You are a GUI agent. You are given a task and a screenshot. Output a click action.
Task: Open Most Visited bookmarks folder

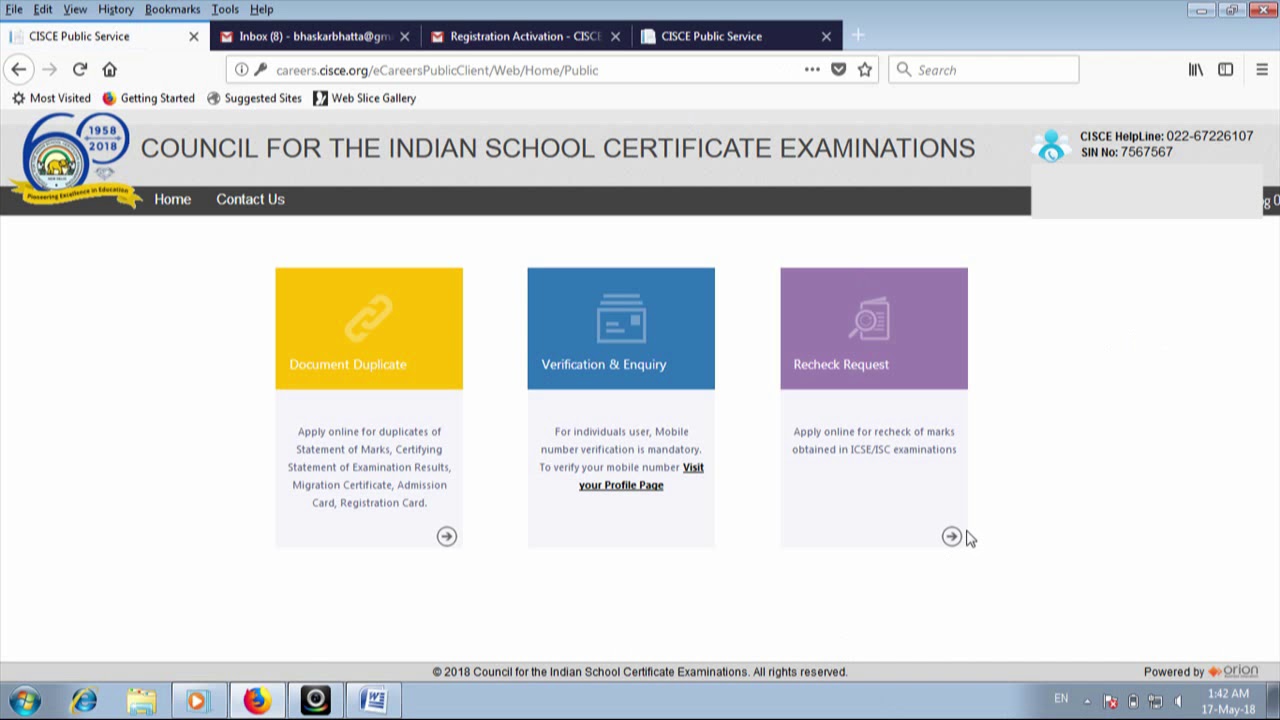click(x=50, y=98)
